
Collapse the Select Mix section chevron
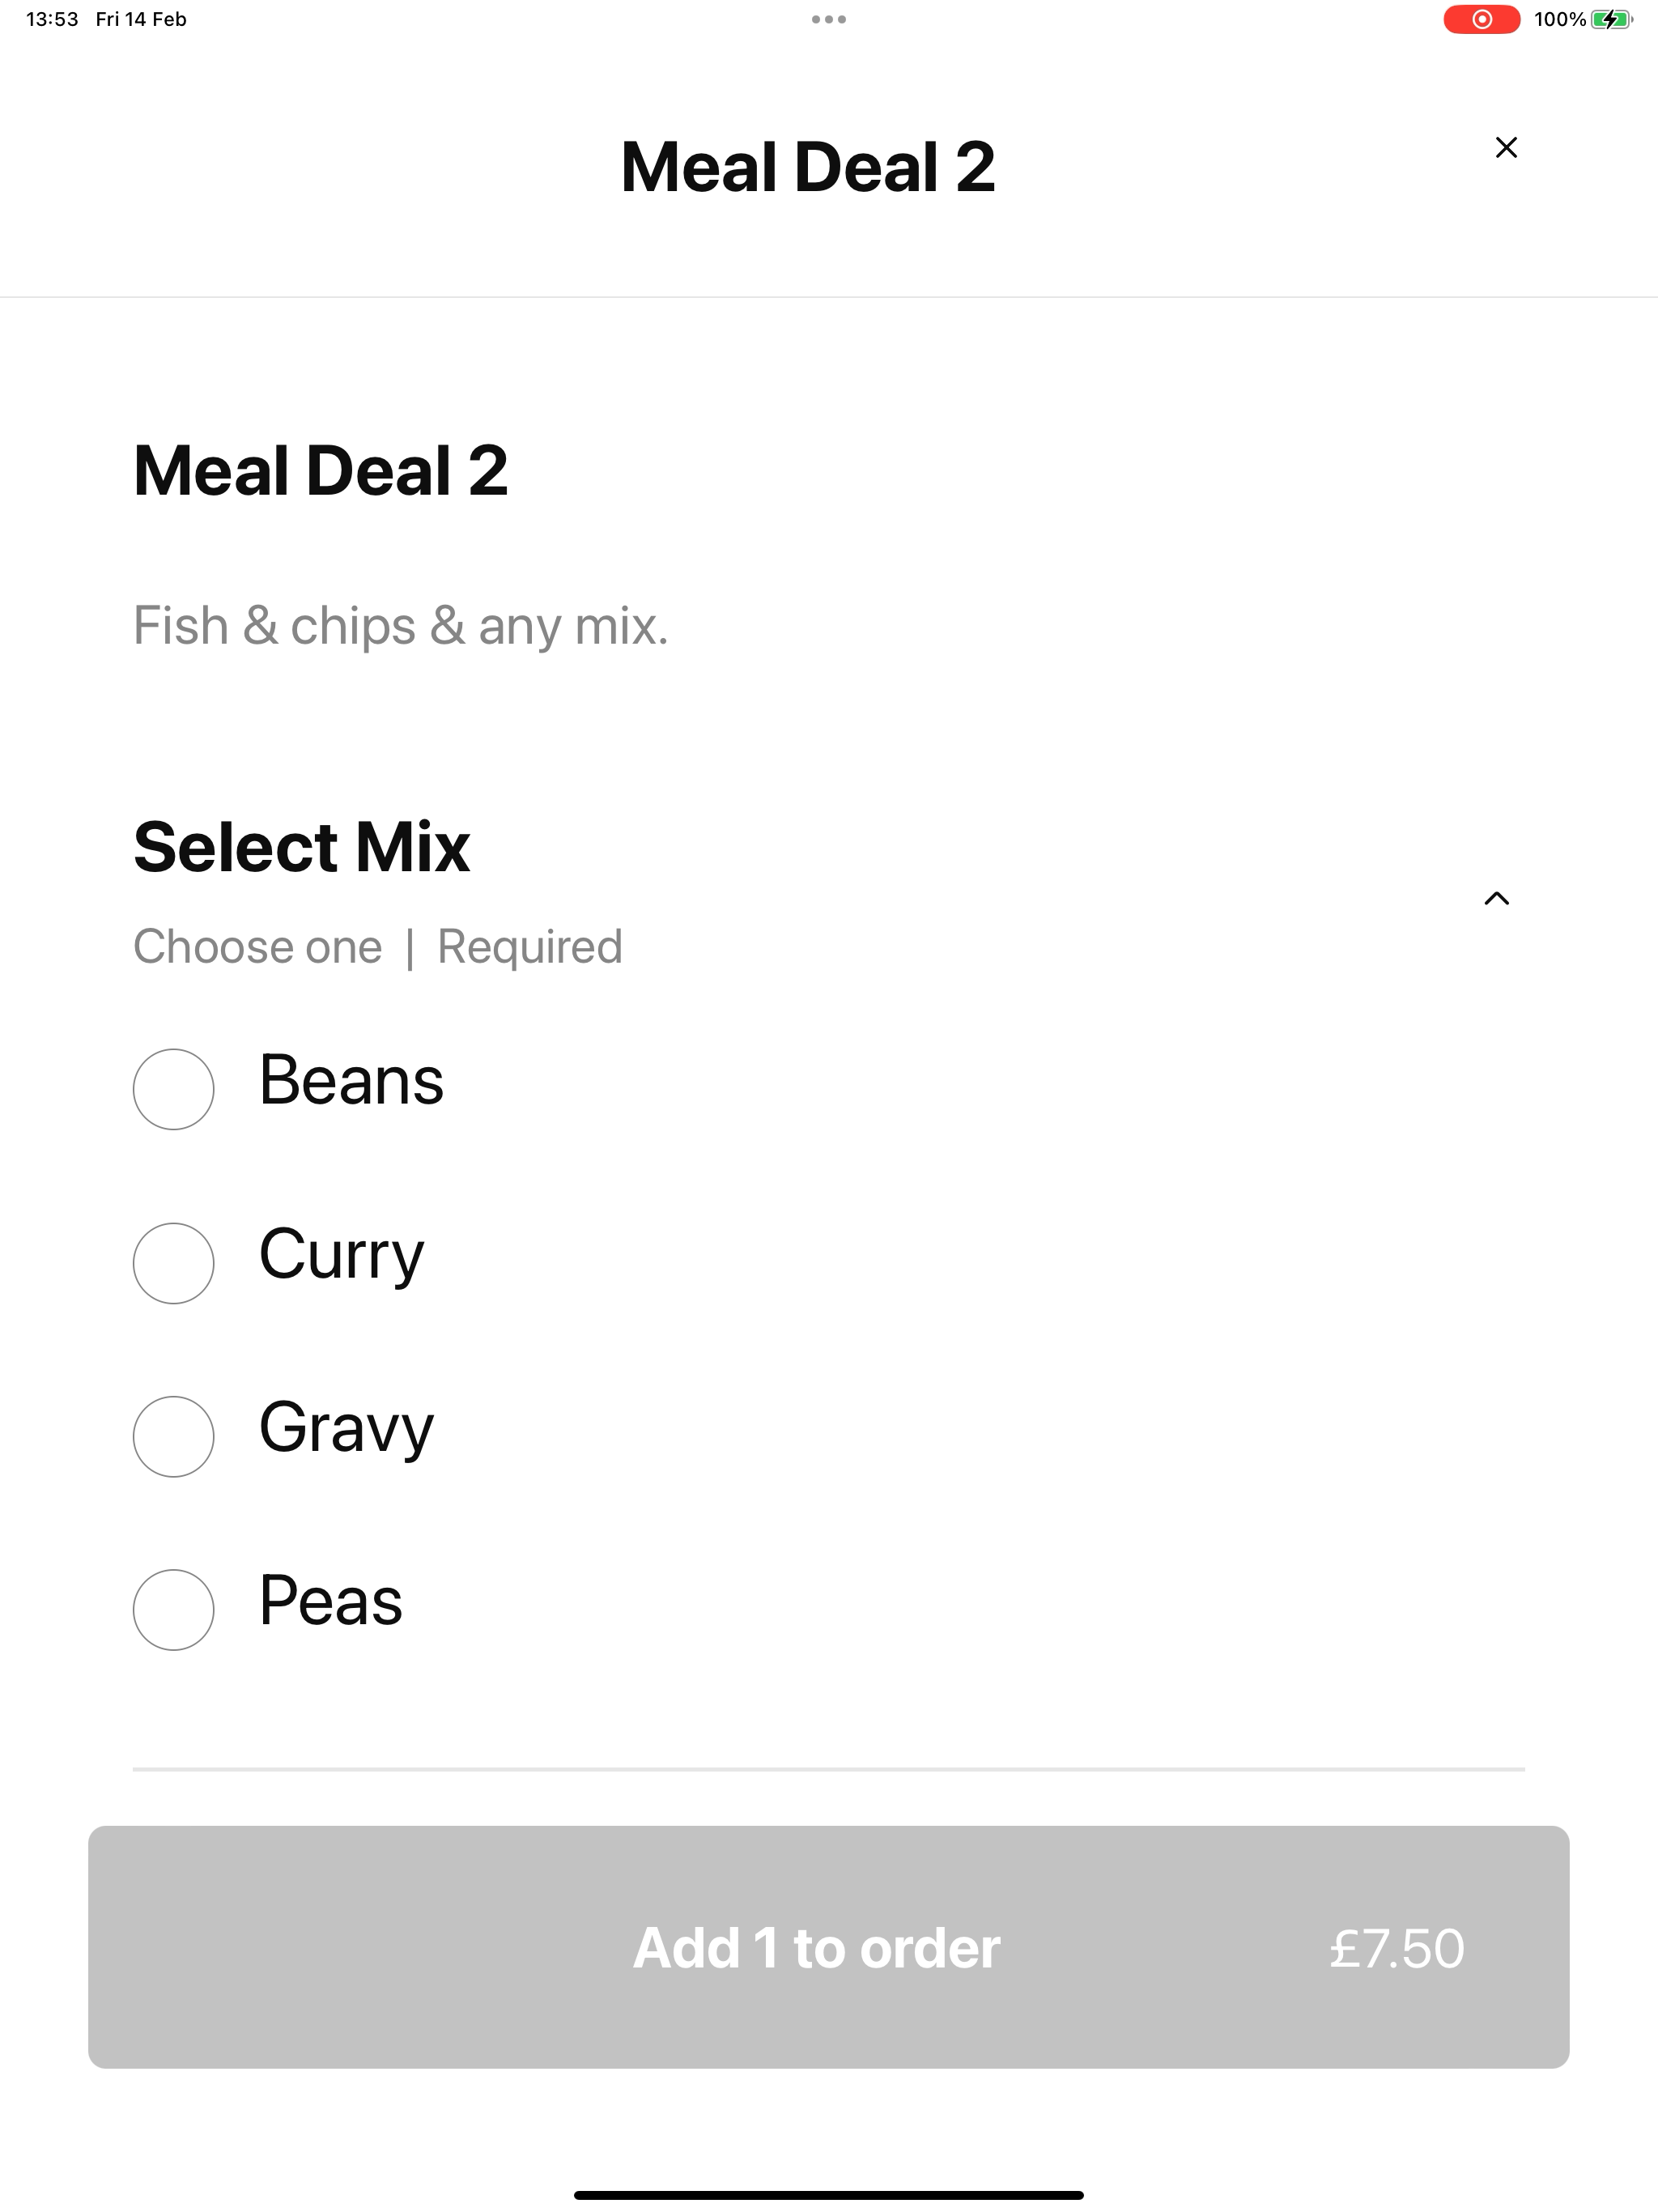coord(1496,898)
